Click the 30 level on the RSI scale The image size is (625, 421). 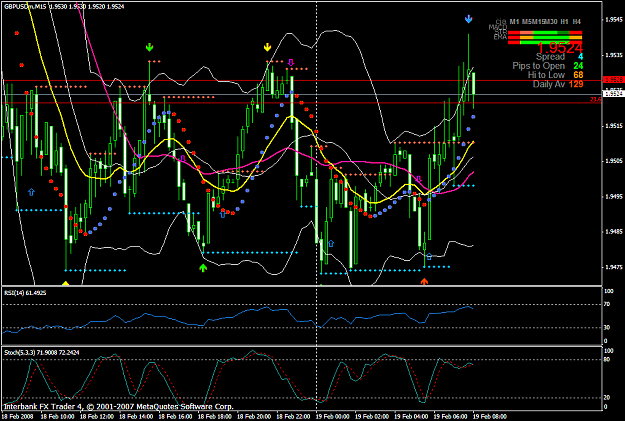click(607, 327)
